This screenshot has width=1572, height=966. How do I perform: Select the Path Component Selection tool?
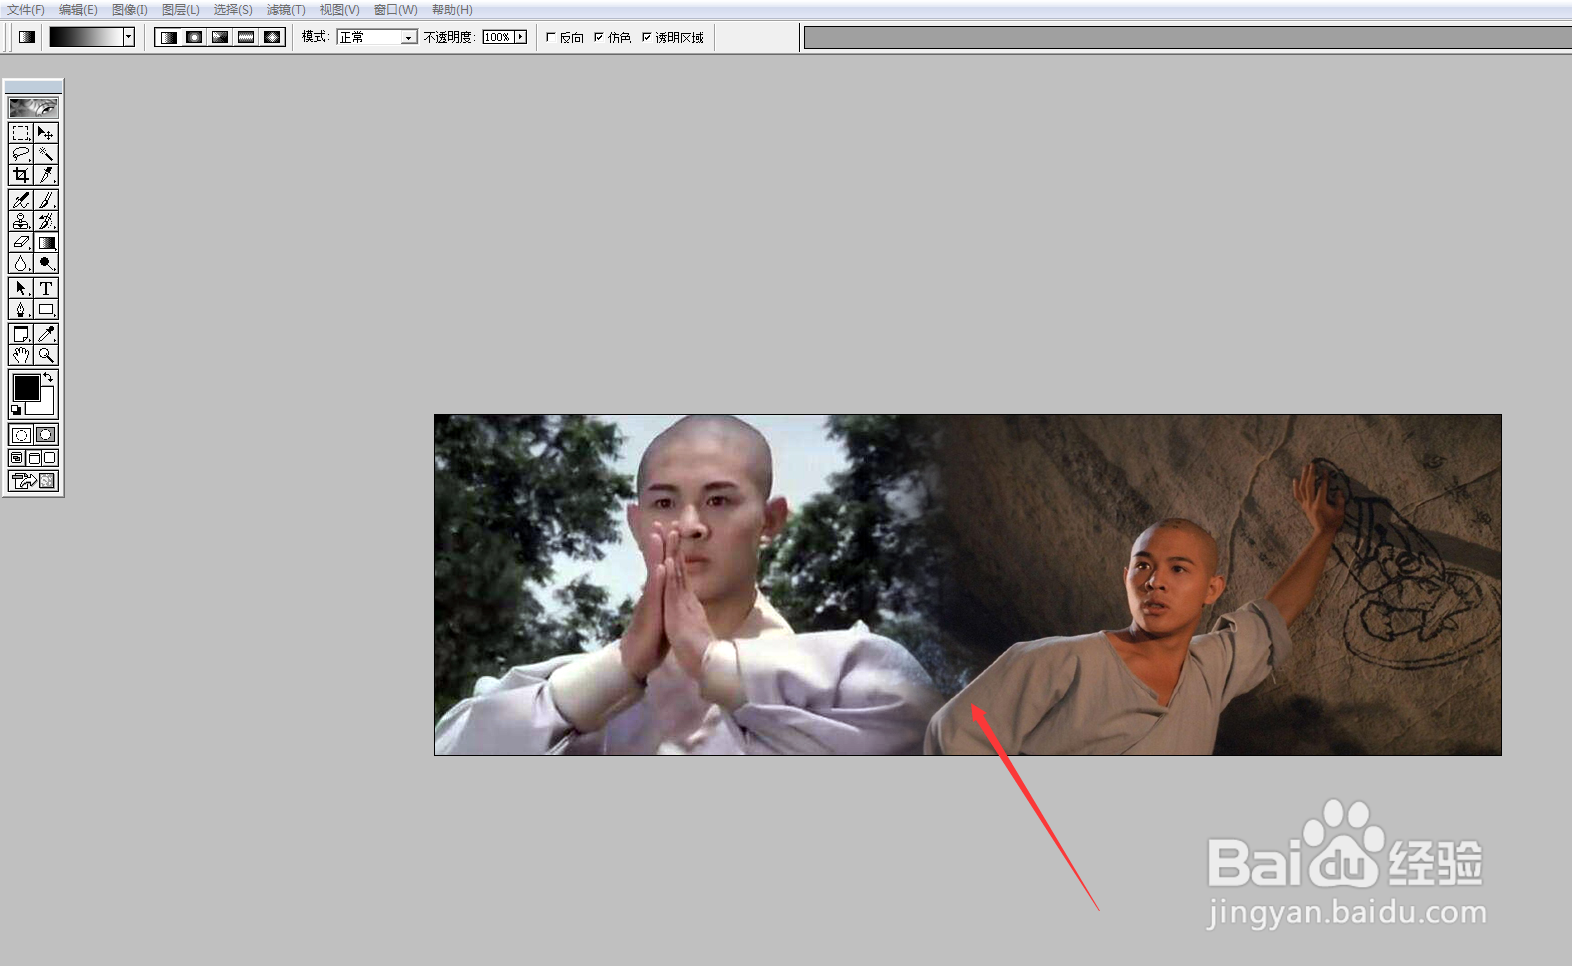(21, 288)
